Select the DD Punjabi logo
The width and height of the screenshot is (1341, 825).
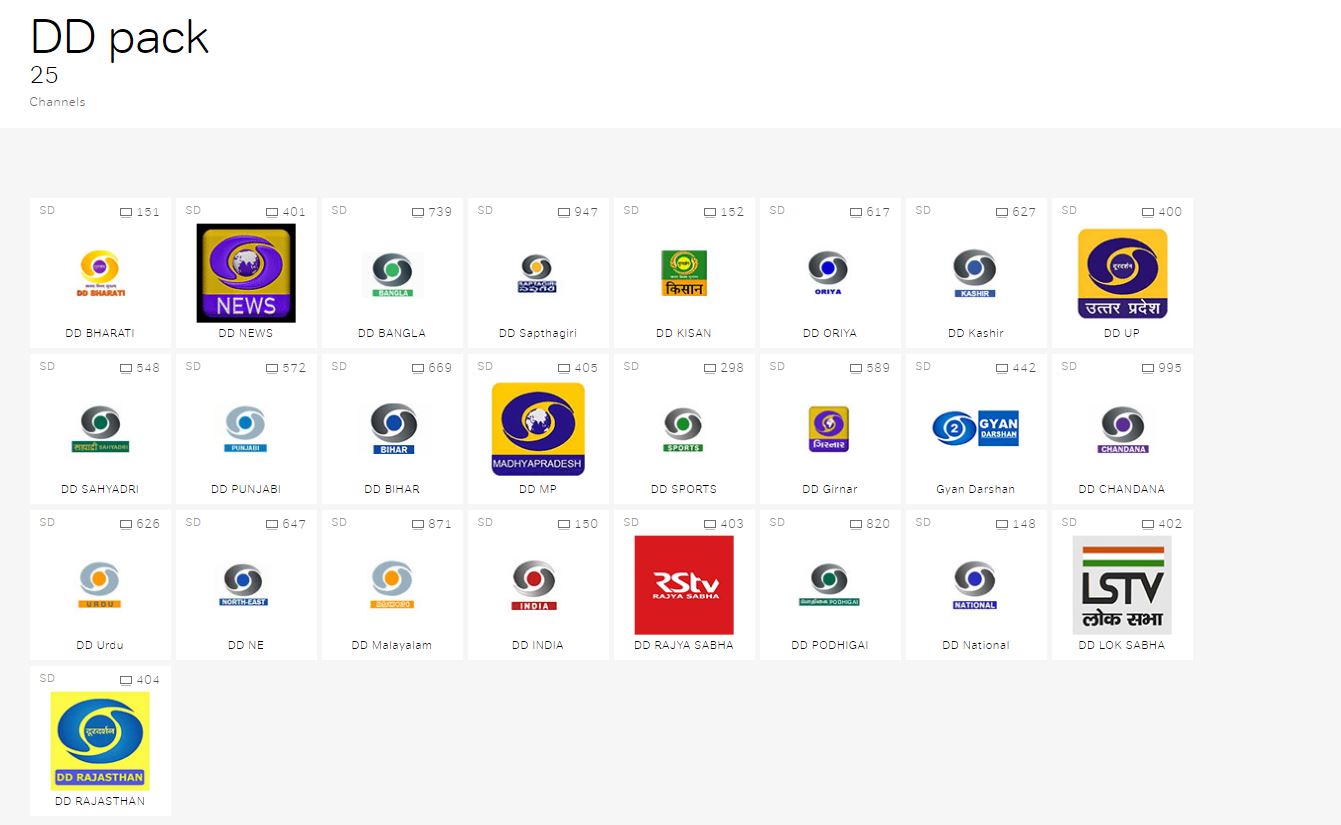246,429
